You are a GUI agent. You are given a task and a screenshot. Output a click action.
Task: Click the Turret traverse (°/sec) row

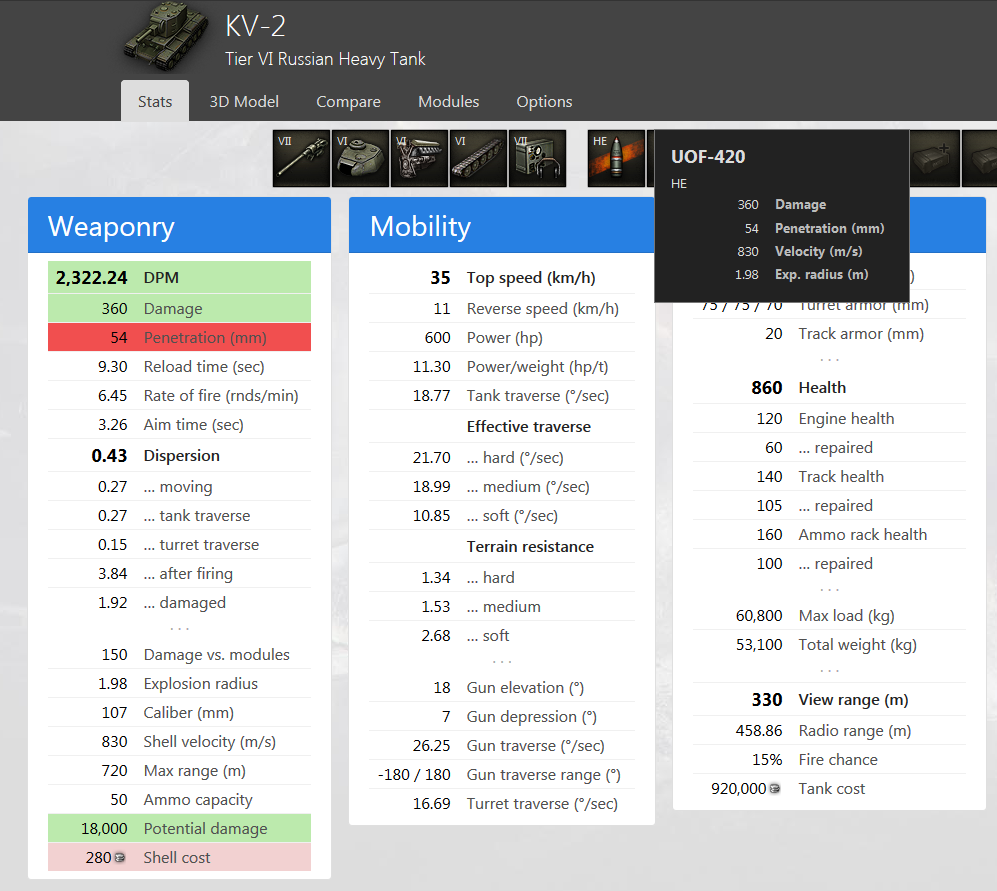(x=502, y=804)
